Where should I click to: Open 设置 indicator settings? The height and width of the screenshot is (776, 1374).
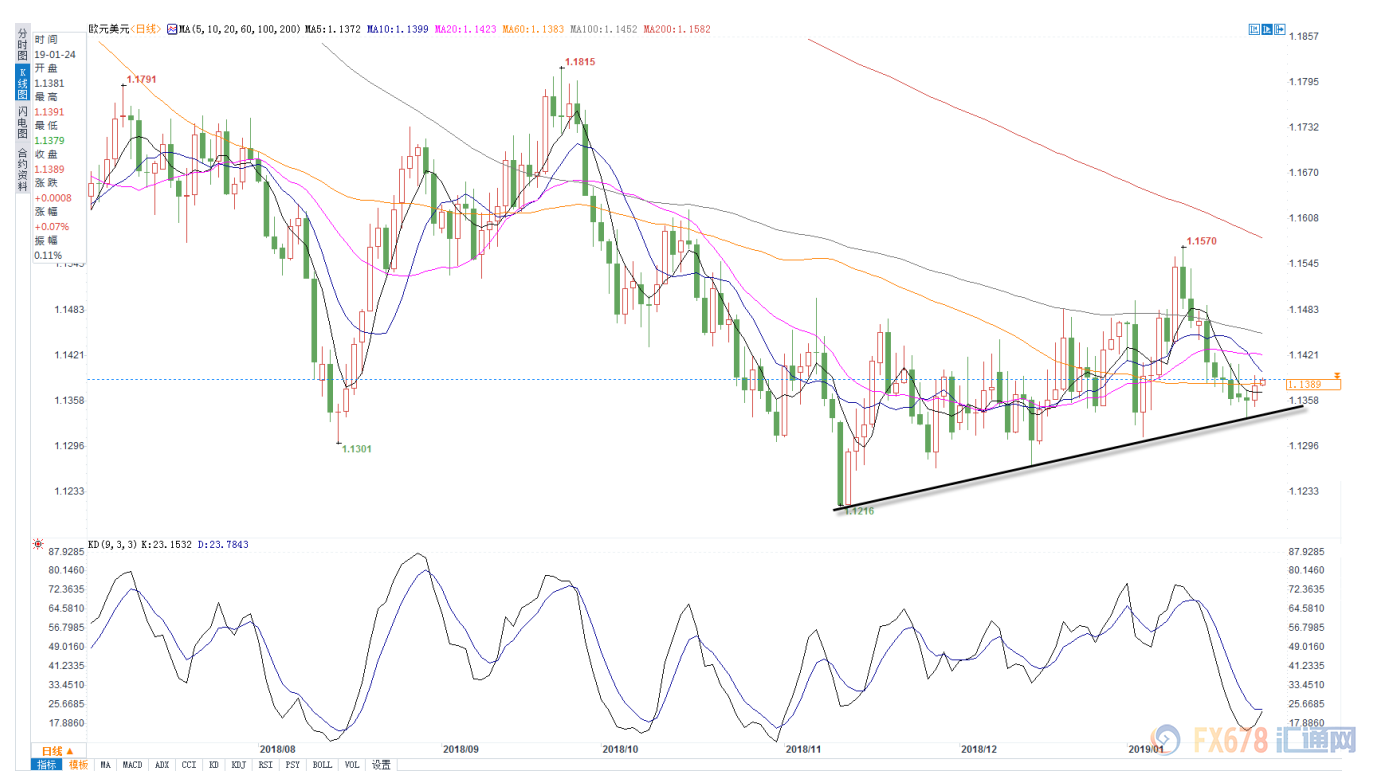tap(381, 765)
